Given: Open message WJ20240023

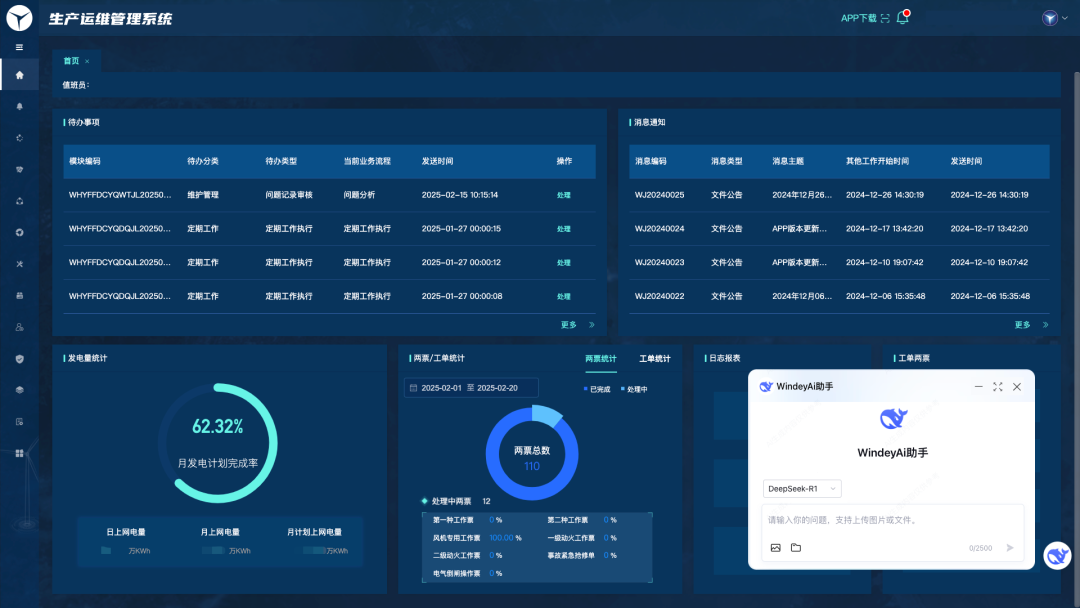Looking at the screenshot, I should (x=659, y=262).
